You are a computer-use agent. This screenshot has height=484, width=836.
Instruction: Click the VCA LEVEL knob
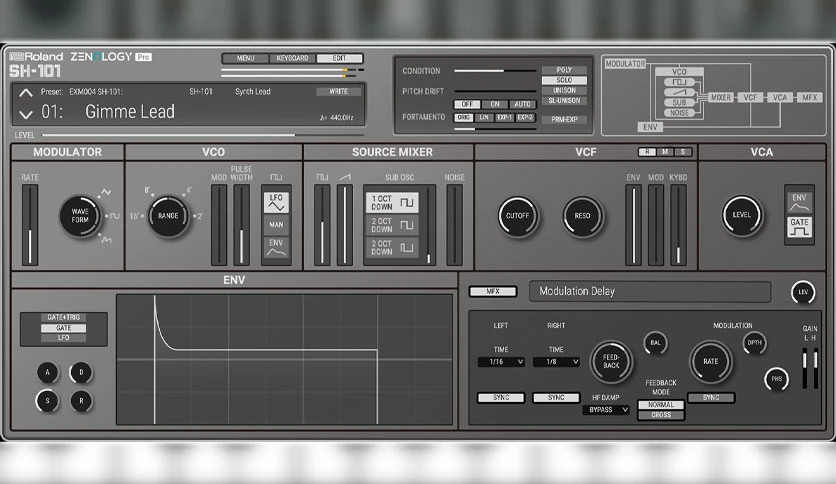pos(742,215)
